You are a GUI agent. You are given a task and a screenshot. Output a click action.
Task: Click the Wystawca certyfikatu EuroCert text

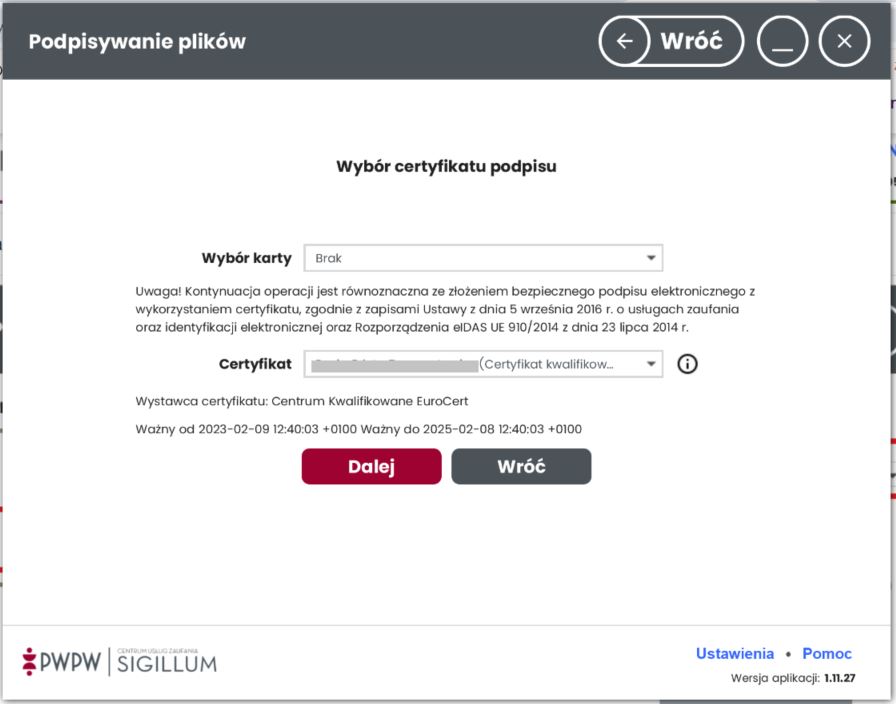pyautogui.click(x=302, y=401)
